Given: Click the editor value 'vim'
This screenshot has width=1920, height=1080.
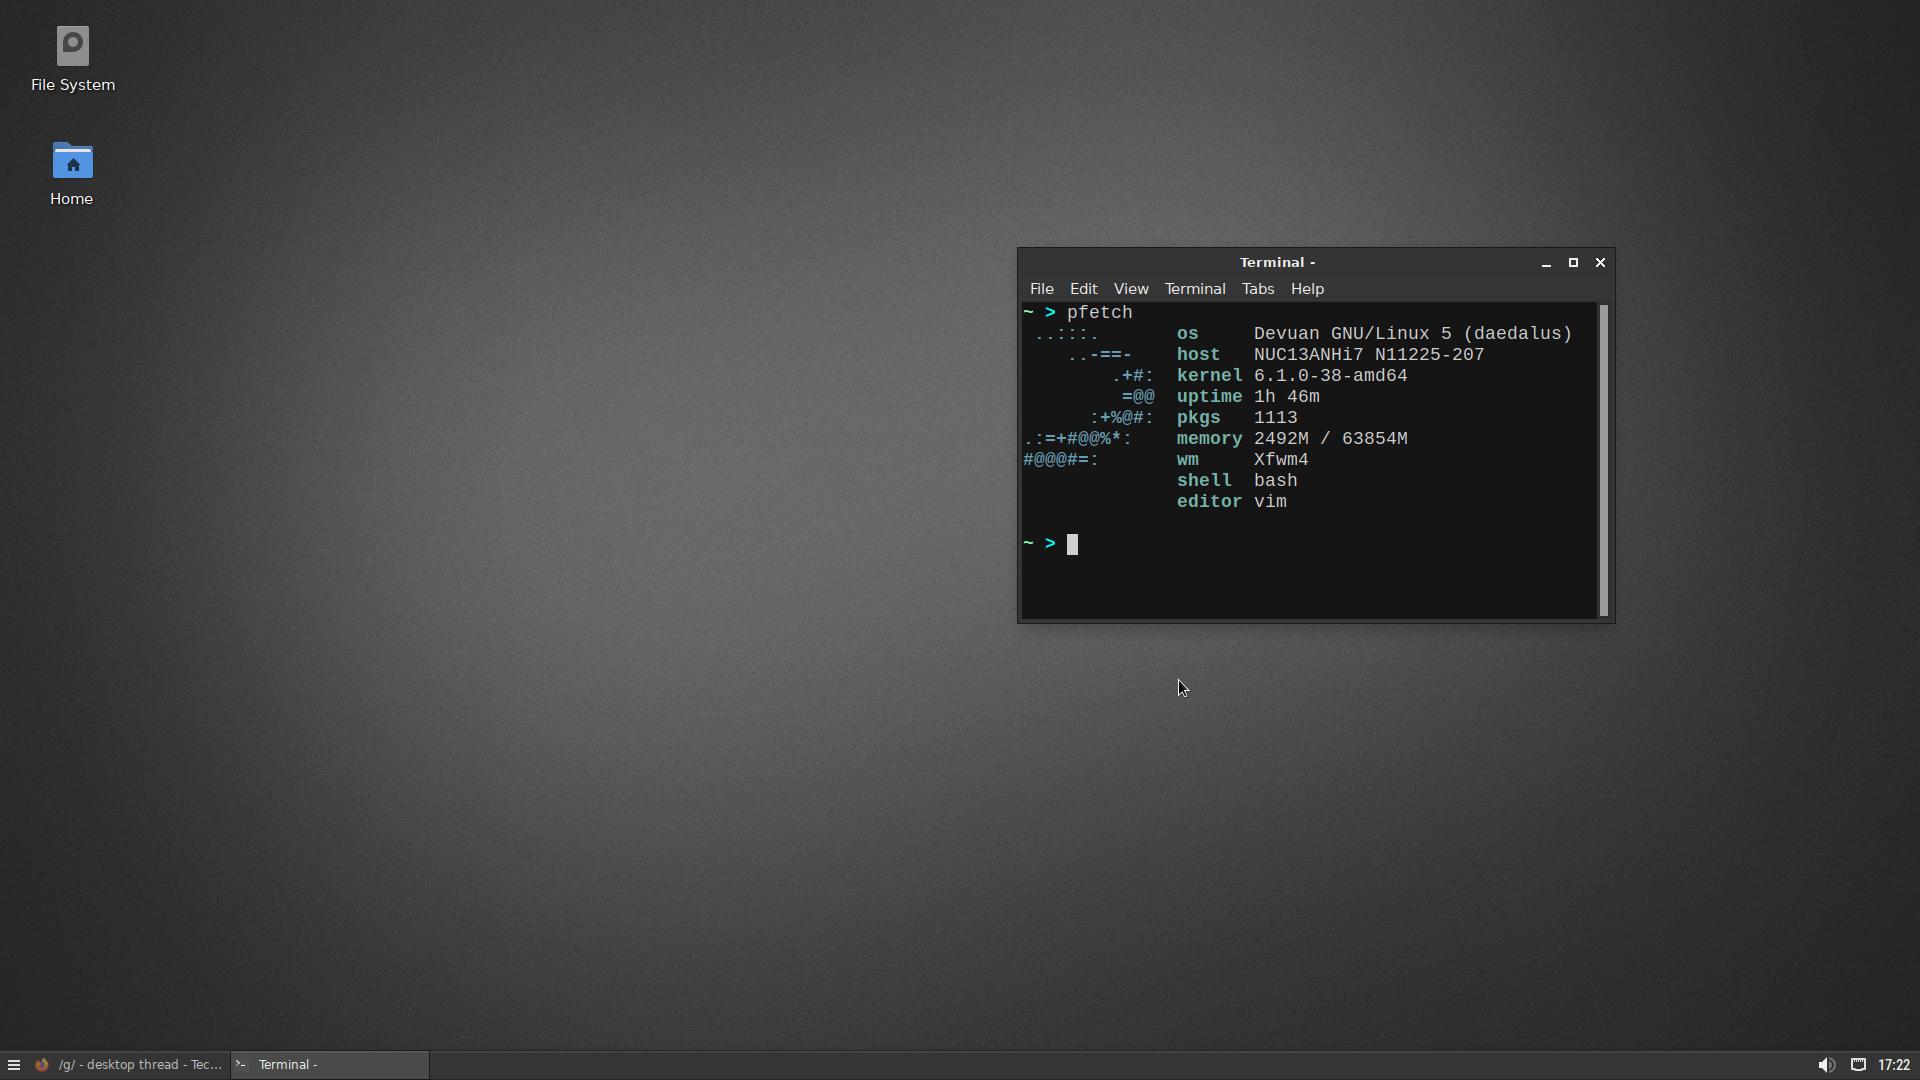Looking at the screenshot, I should 1270,502.
